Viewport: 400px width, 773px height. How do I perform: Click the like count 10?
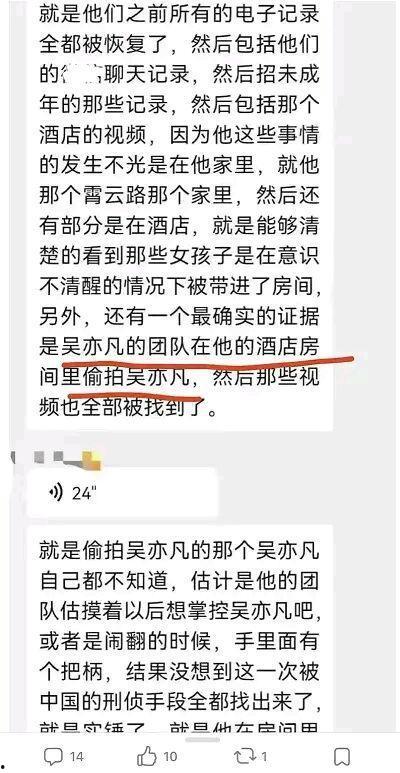pos(171,757)
